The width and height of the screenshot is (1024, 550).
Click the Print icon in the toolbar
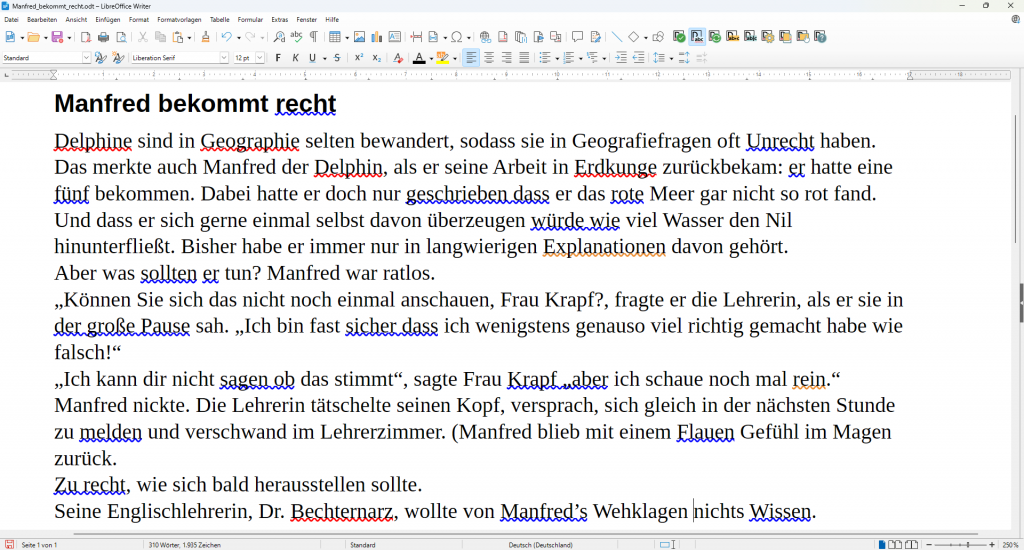103,37
